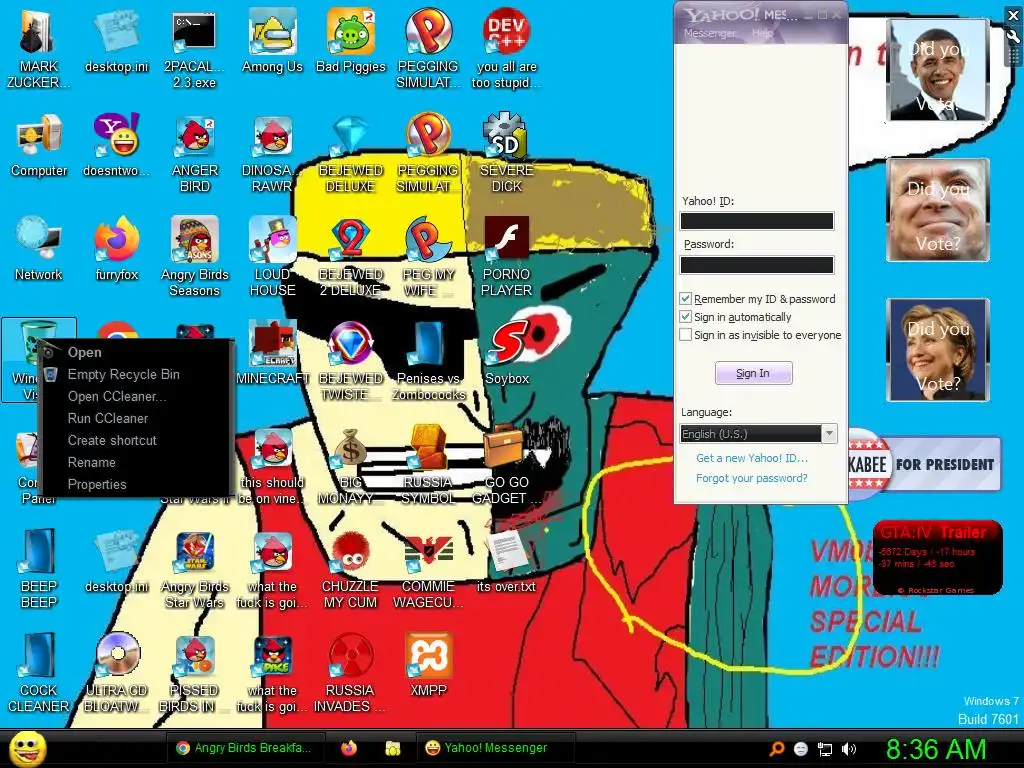Image resolution: width=1024 pixels, height=768 pixels.
Task: Click Forgot your password? link
Action: 752,478
